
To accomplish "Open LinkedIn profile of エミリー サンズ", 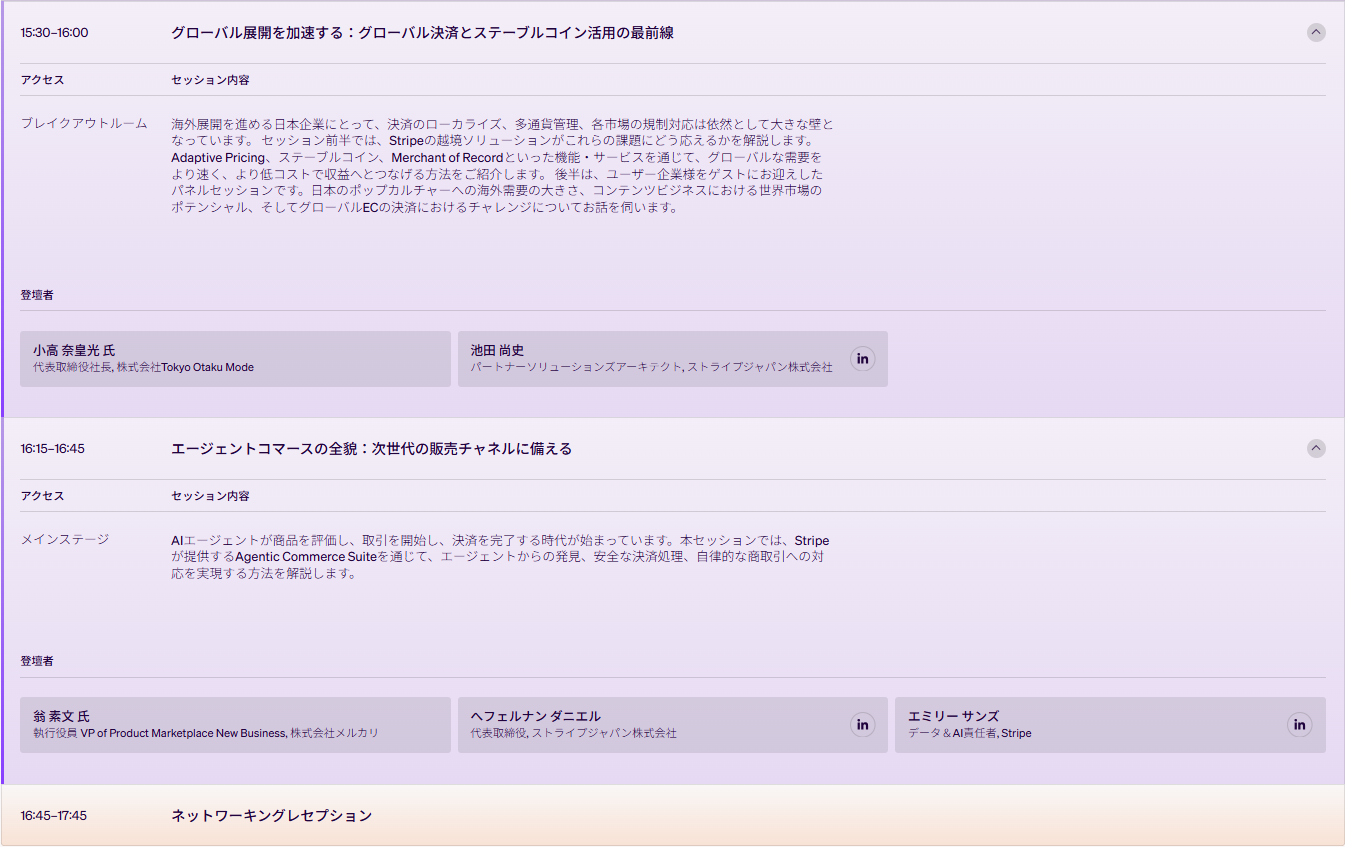I will click(1299, 725).
